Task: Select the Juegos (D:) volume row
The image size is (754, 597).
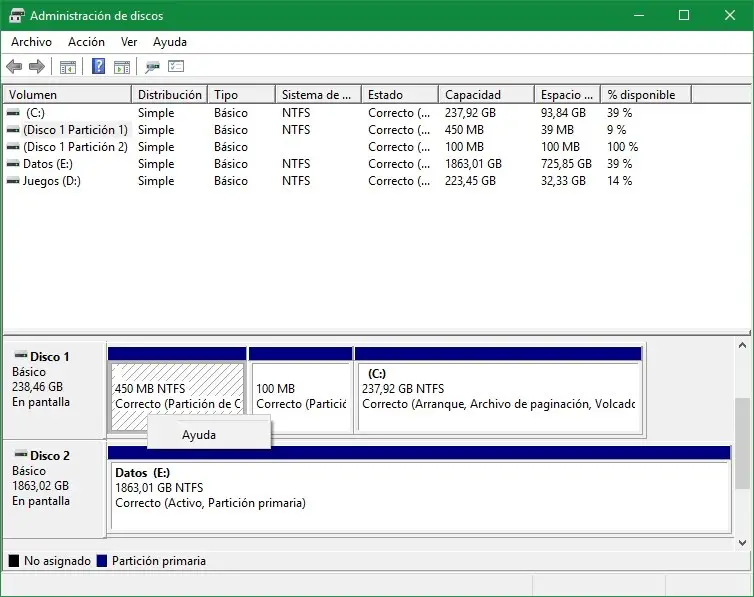Action: tap(52, 181)
